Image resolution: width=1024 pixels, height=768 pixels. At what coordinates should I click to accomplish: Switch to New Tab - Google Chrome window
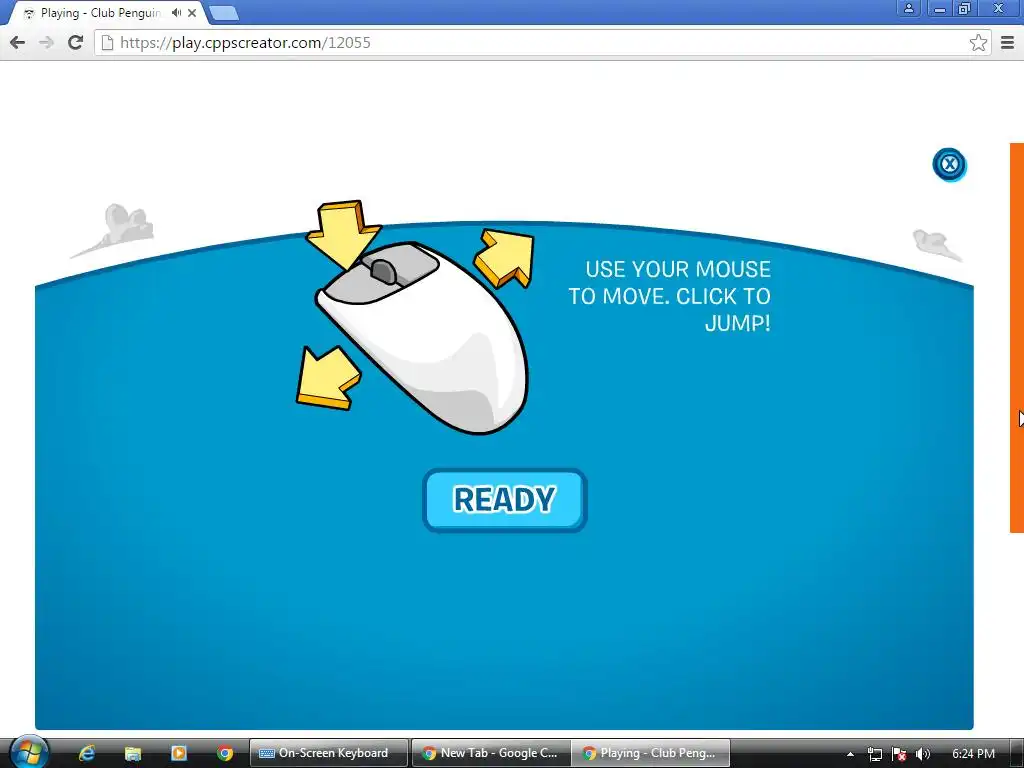(x=491, y=753)
